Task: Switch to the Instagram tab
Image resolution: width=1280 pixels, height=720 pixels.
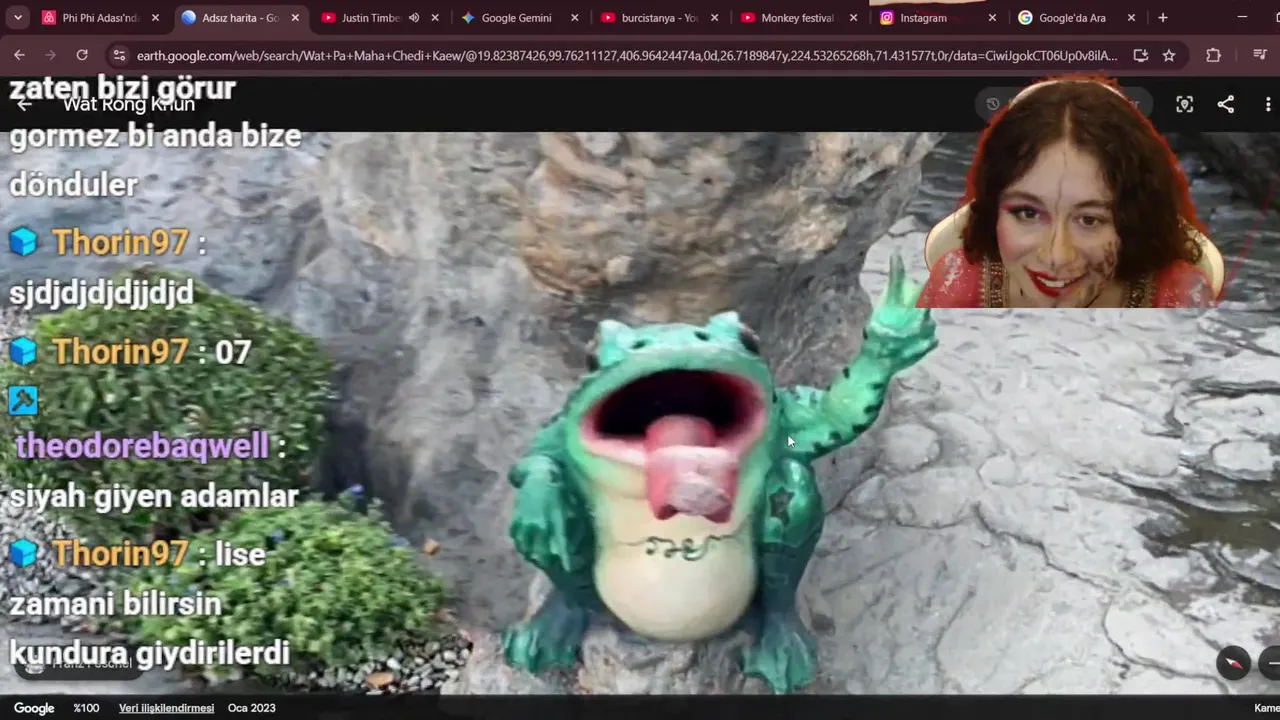Action: coord(922,17)
